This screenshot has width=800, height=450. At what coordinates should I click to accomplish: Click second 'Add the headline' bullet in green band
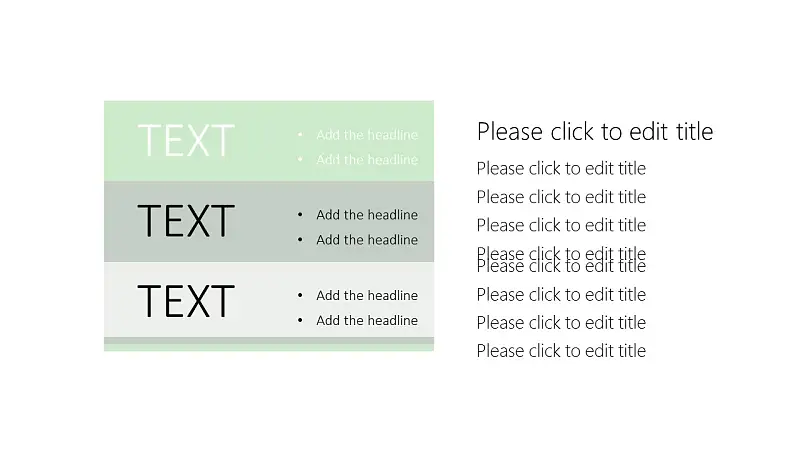(367, 159)
